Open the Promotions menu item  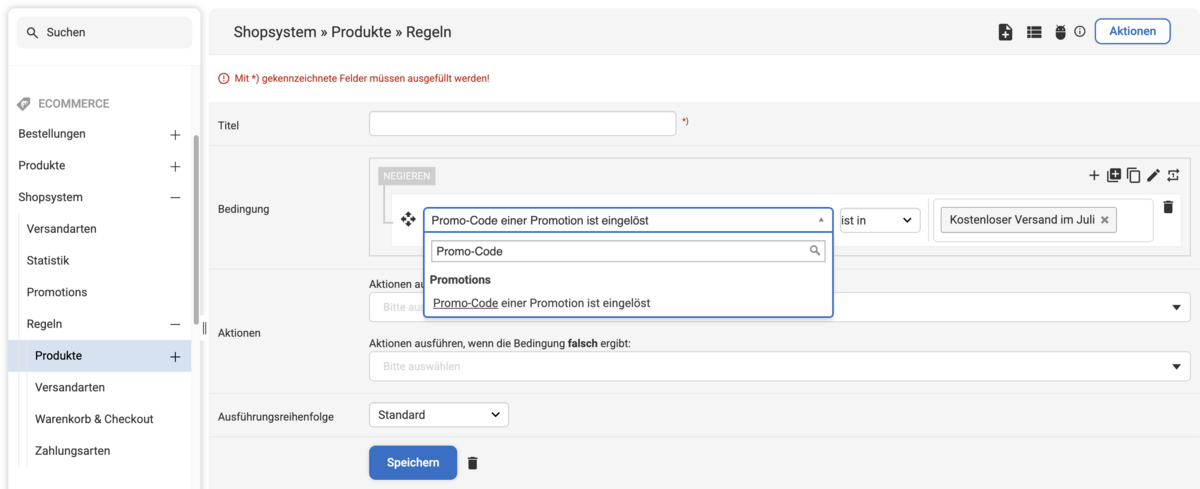click(57, 292)
